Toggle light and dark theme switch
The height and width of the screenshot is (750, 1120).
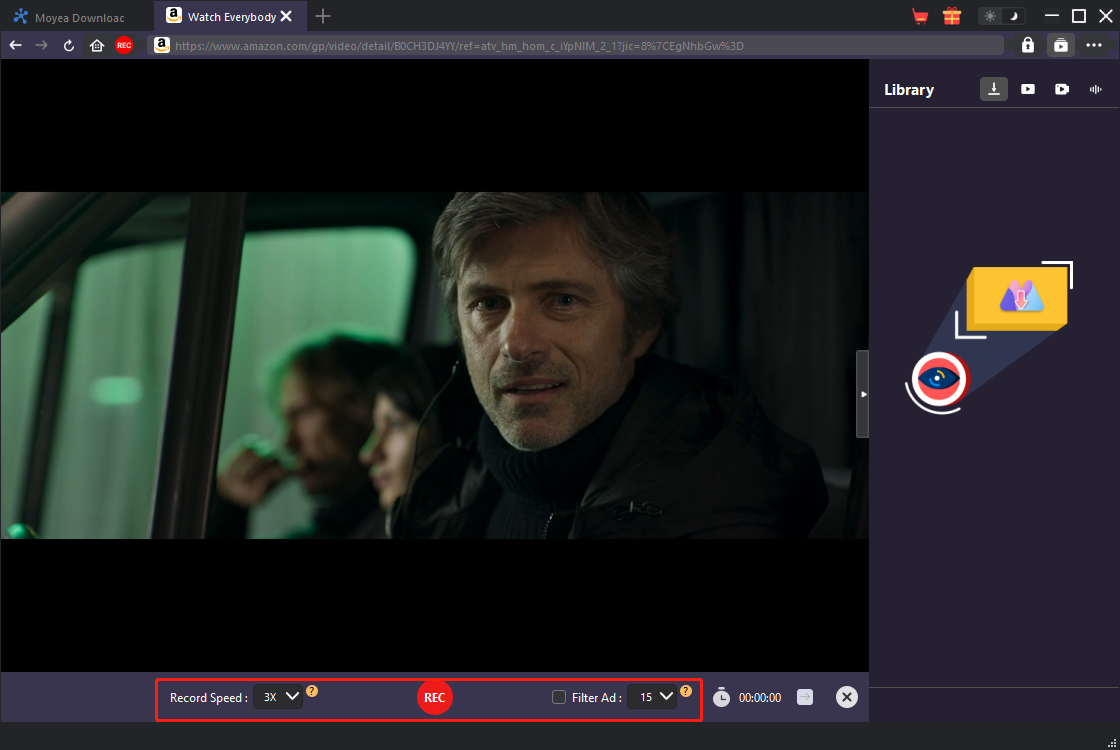pyautogui.click(x=1001, y=16)
